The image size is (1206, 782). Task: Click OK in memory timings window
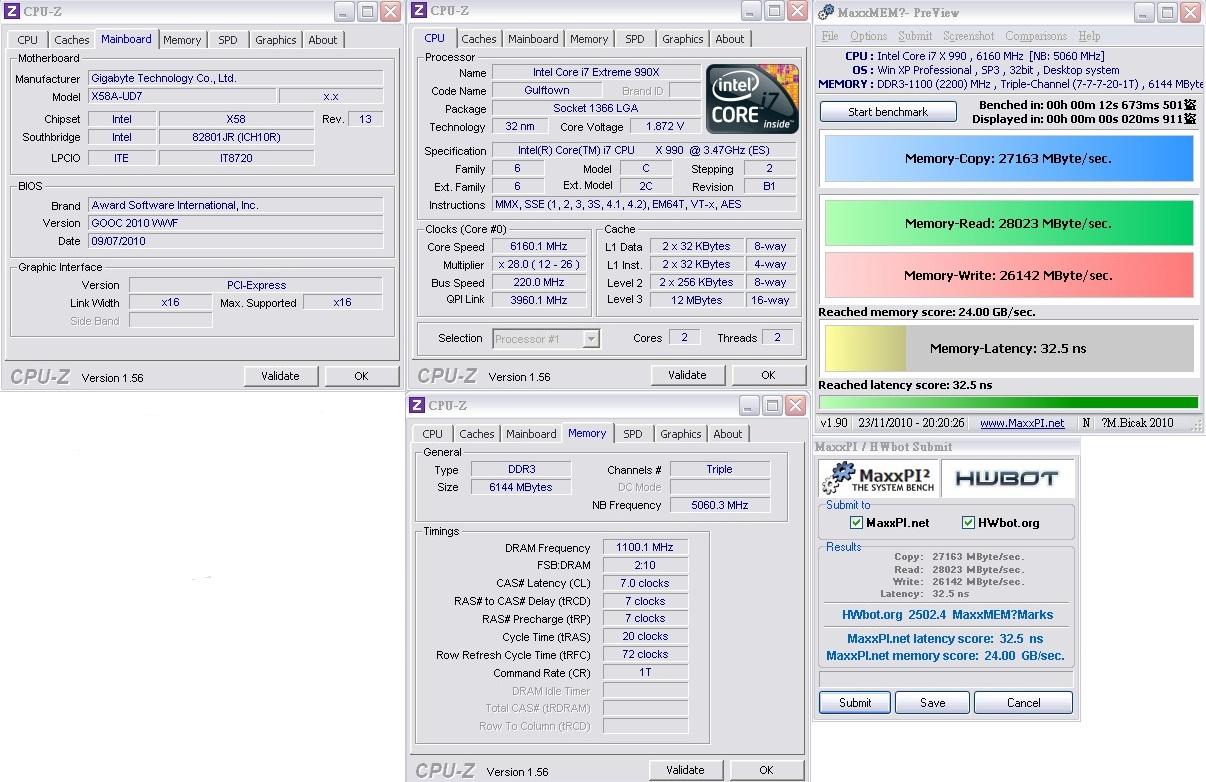pyautogui.click(x=766, y=770)
